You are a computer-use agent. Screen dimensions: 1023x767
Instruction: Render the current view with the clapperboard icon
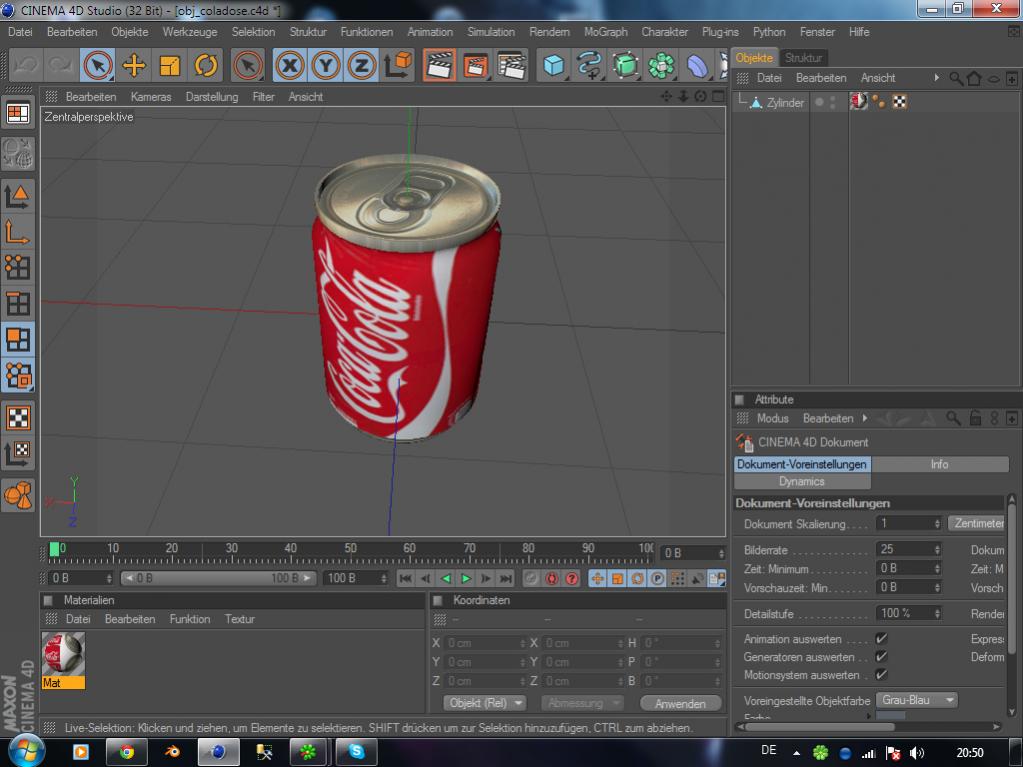pos(438,66)
